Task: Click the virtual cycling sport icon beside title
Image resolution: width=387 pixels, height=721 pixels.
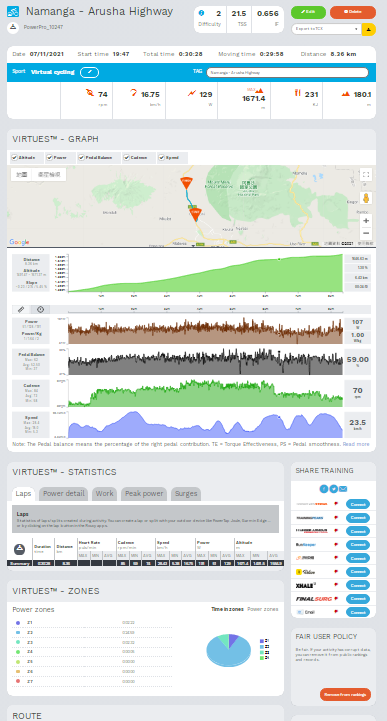Action: [13, 12]
